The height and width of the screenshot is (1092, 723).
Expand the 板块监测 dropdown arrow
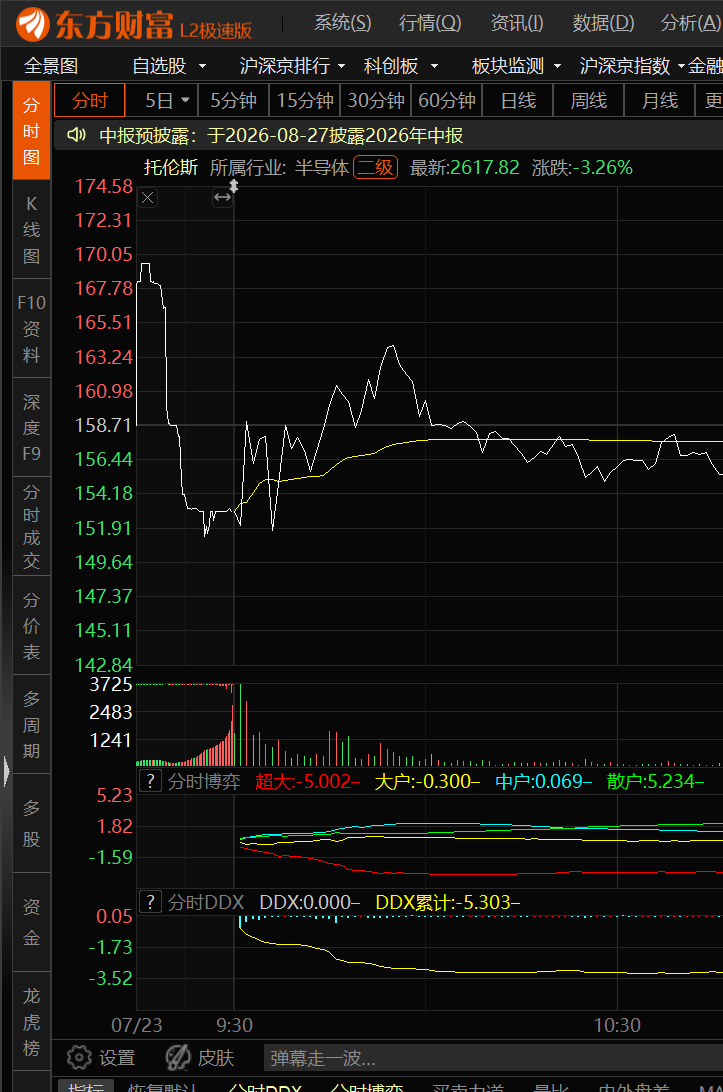pyautogui.click(x=557, y=67)
